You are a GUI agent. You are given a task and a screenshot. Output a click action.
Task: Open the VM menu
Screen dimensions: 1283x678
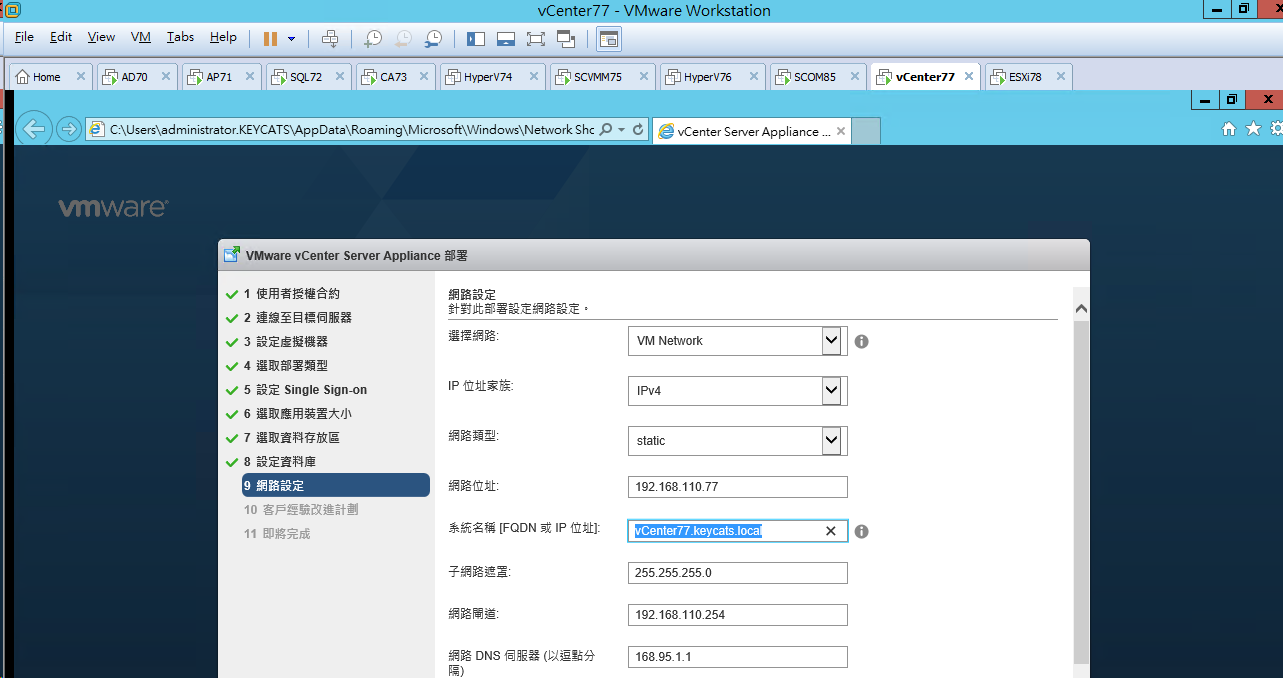coord(141,37)
